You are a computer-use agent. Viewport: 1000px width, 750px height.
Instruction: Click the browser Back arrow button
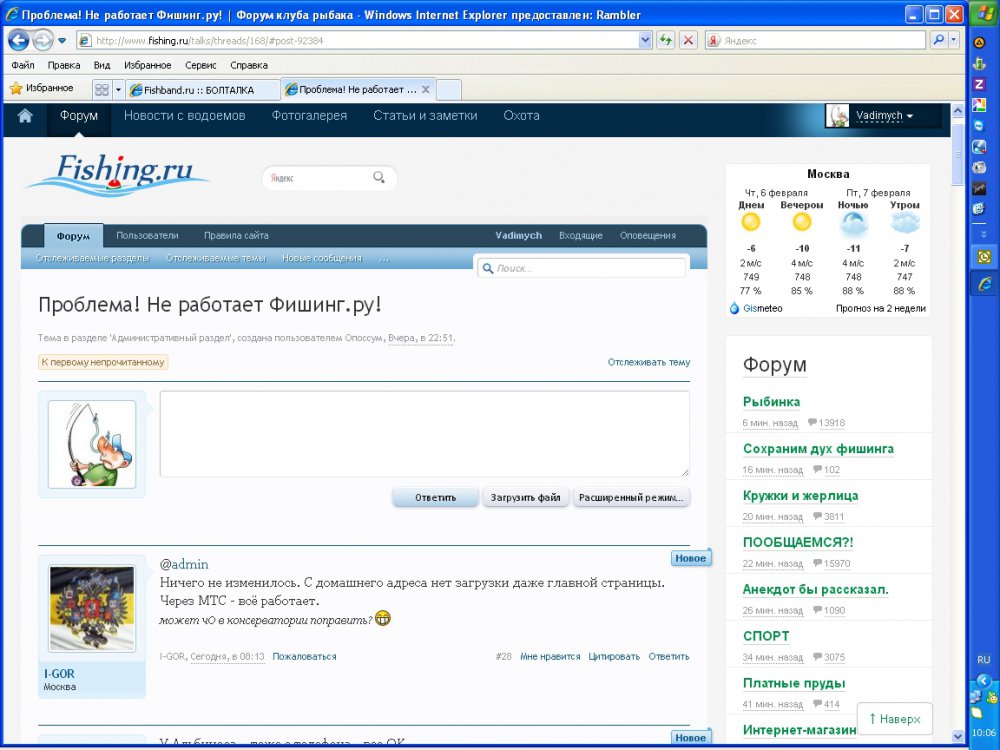(x=18, y=40)
